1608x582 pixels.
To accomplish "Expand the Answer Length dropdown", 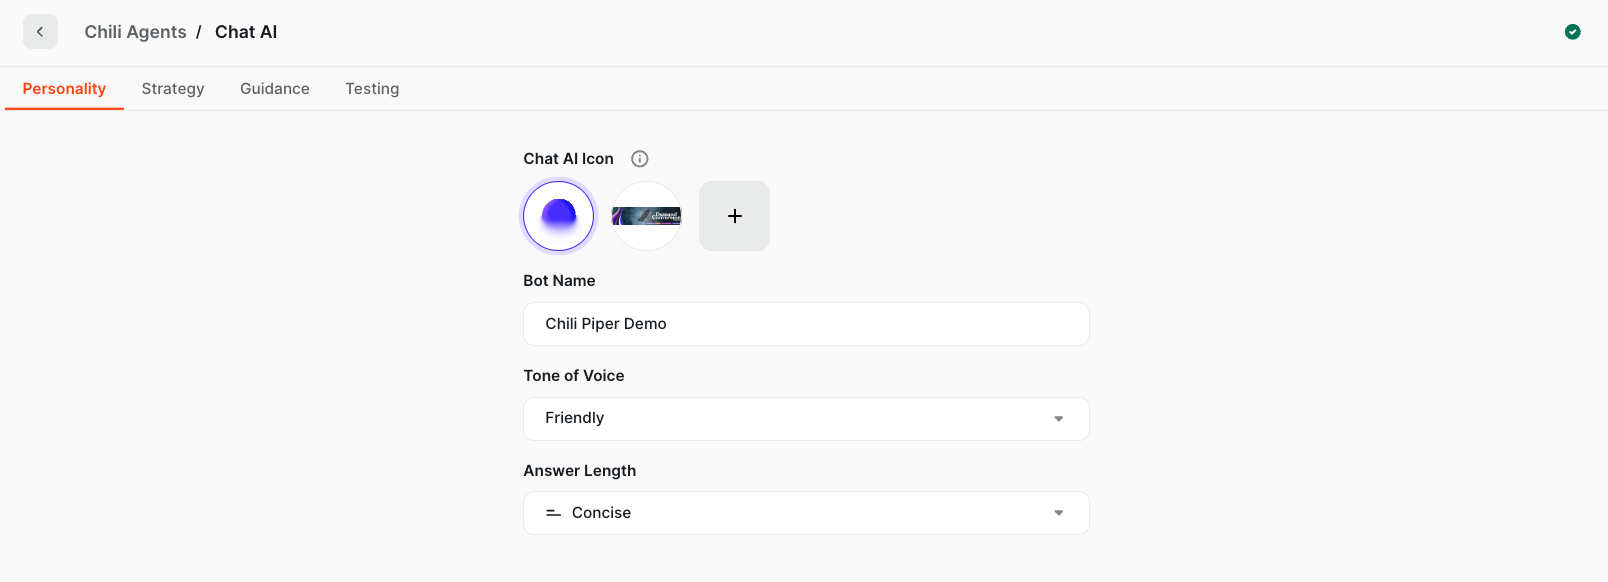I will (x=806, y=513).
